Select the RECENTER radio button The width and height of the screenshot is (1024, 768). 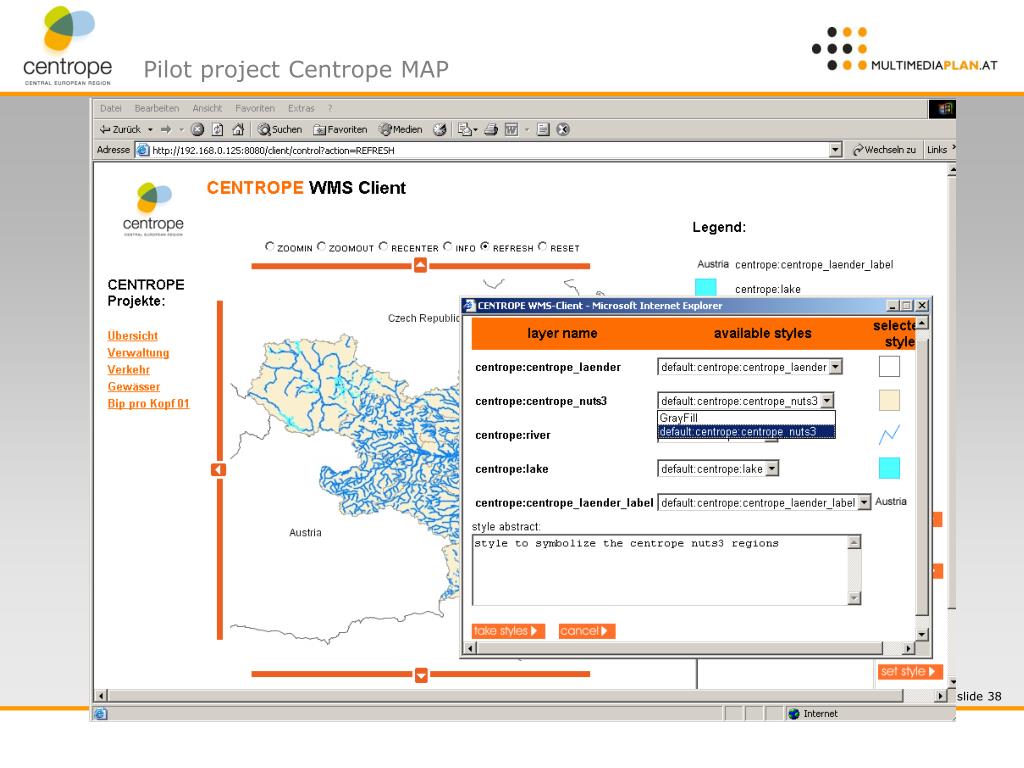(383, 246)
